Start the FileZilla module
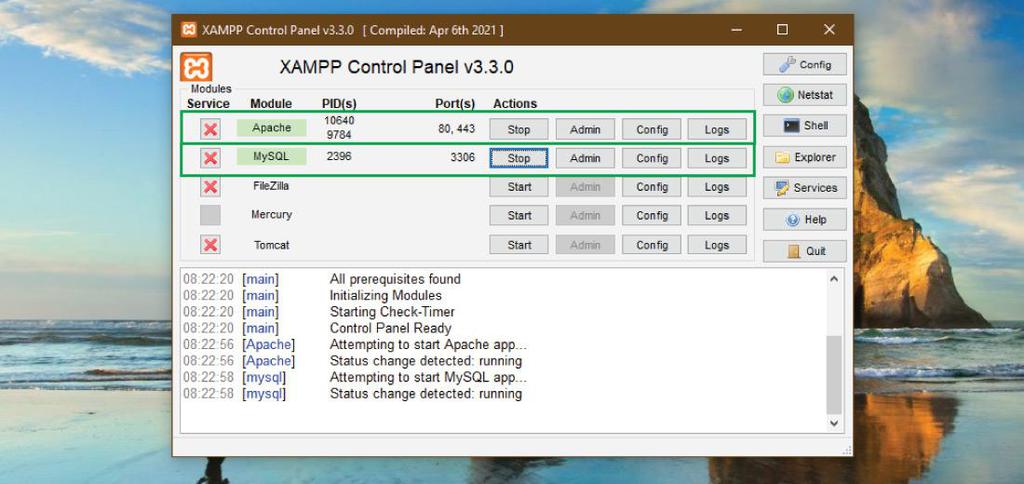Screen dimensions: 1024x484 point(519,187)
